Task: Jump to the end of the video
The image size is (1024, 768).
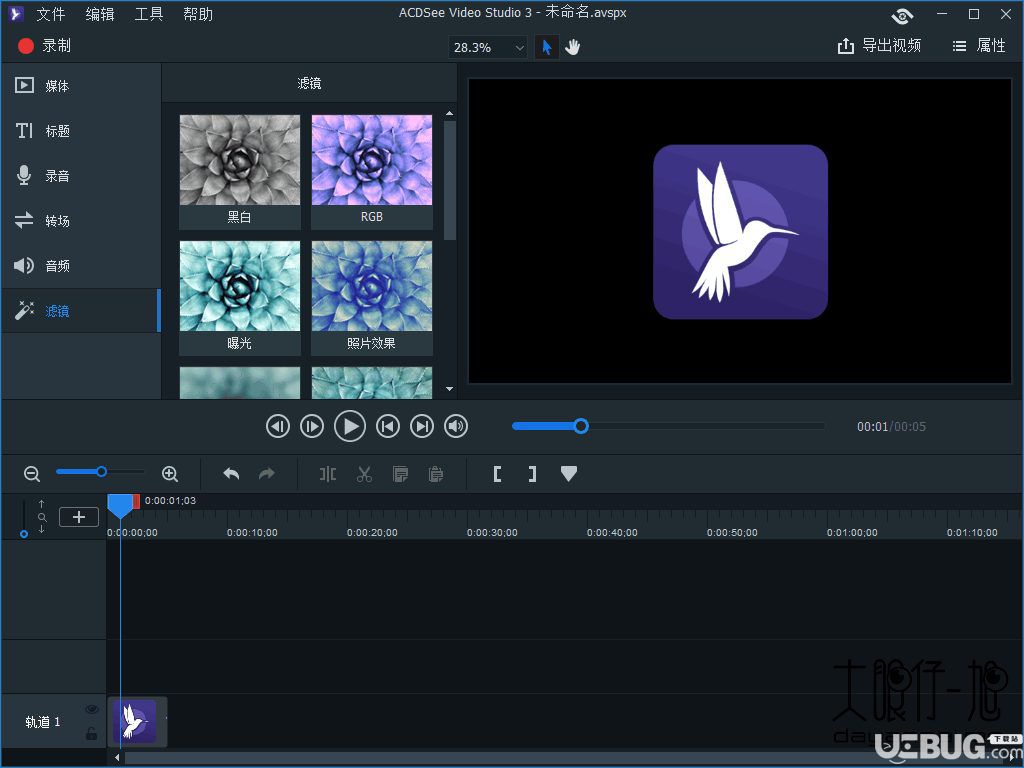Action: click(x=422, y=426)
